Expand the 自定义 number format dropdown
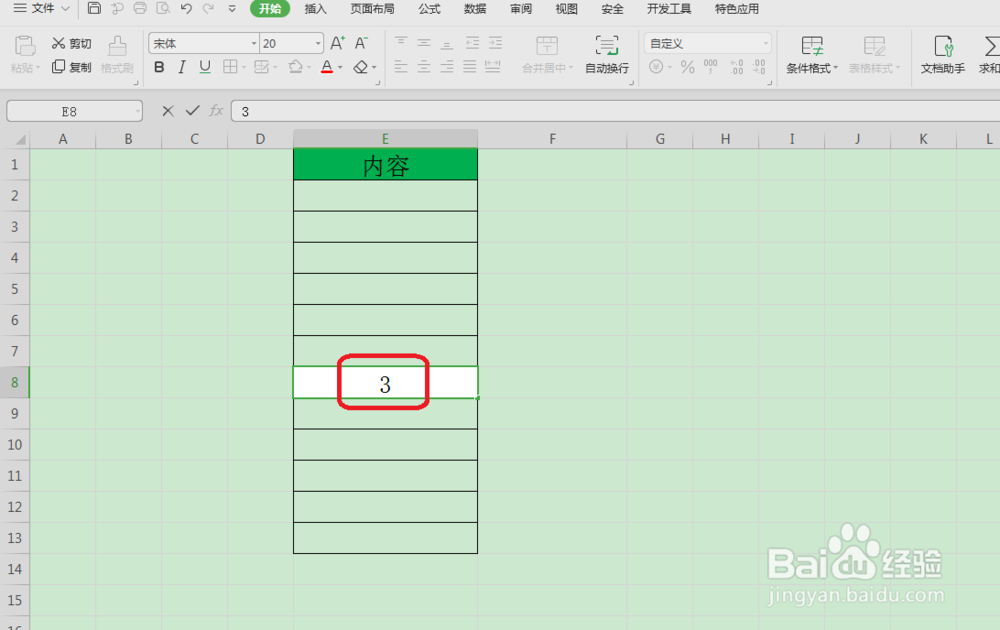The width and height of the screenshot is (1000, 630). (765, 43)
